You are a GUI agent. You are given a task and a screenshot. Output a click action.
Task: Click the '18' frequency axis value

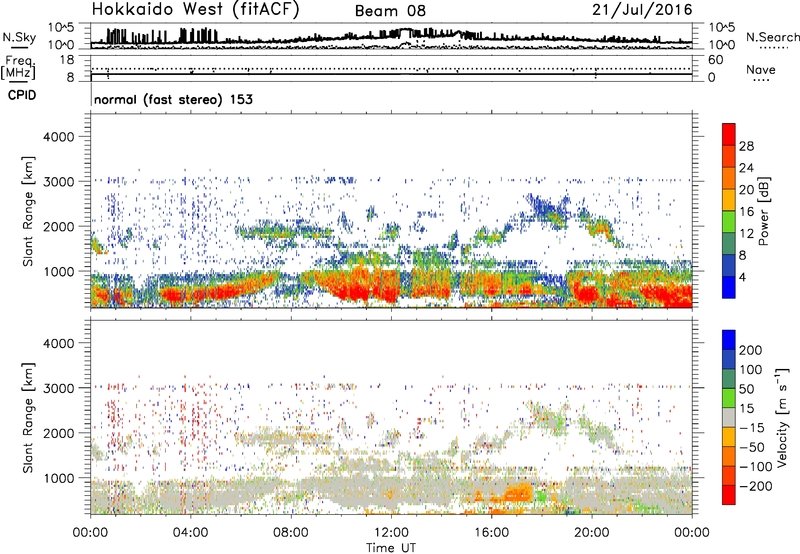click(67, 59)
